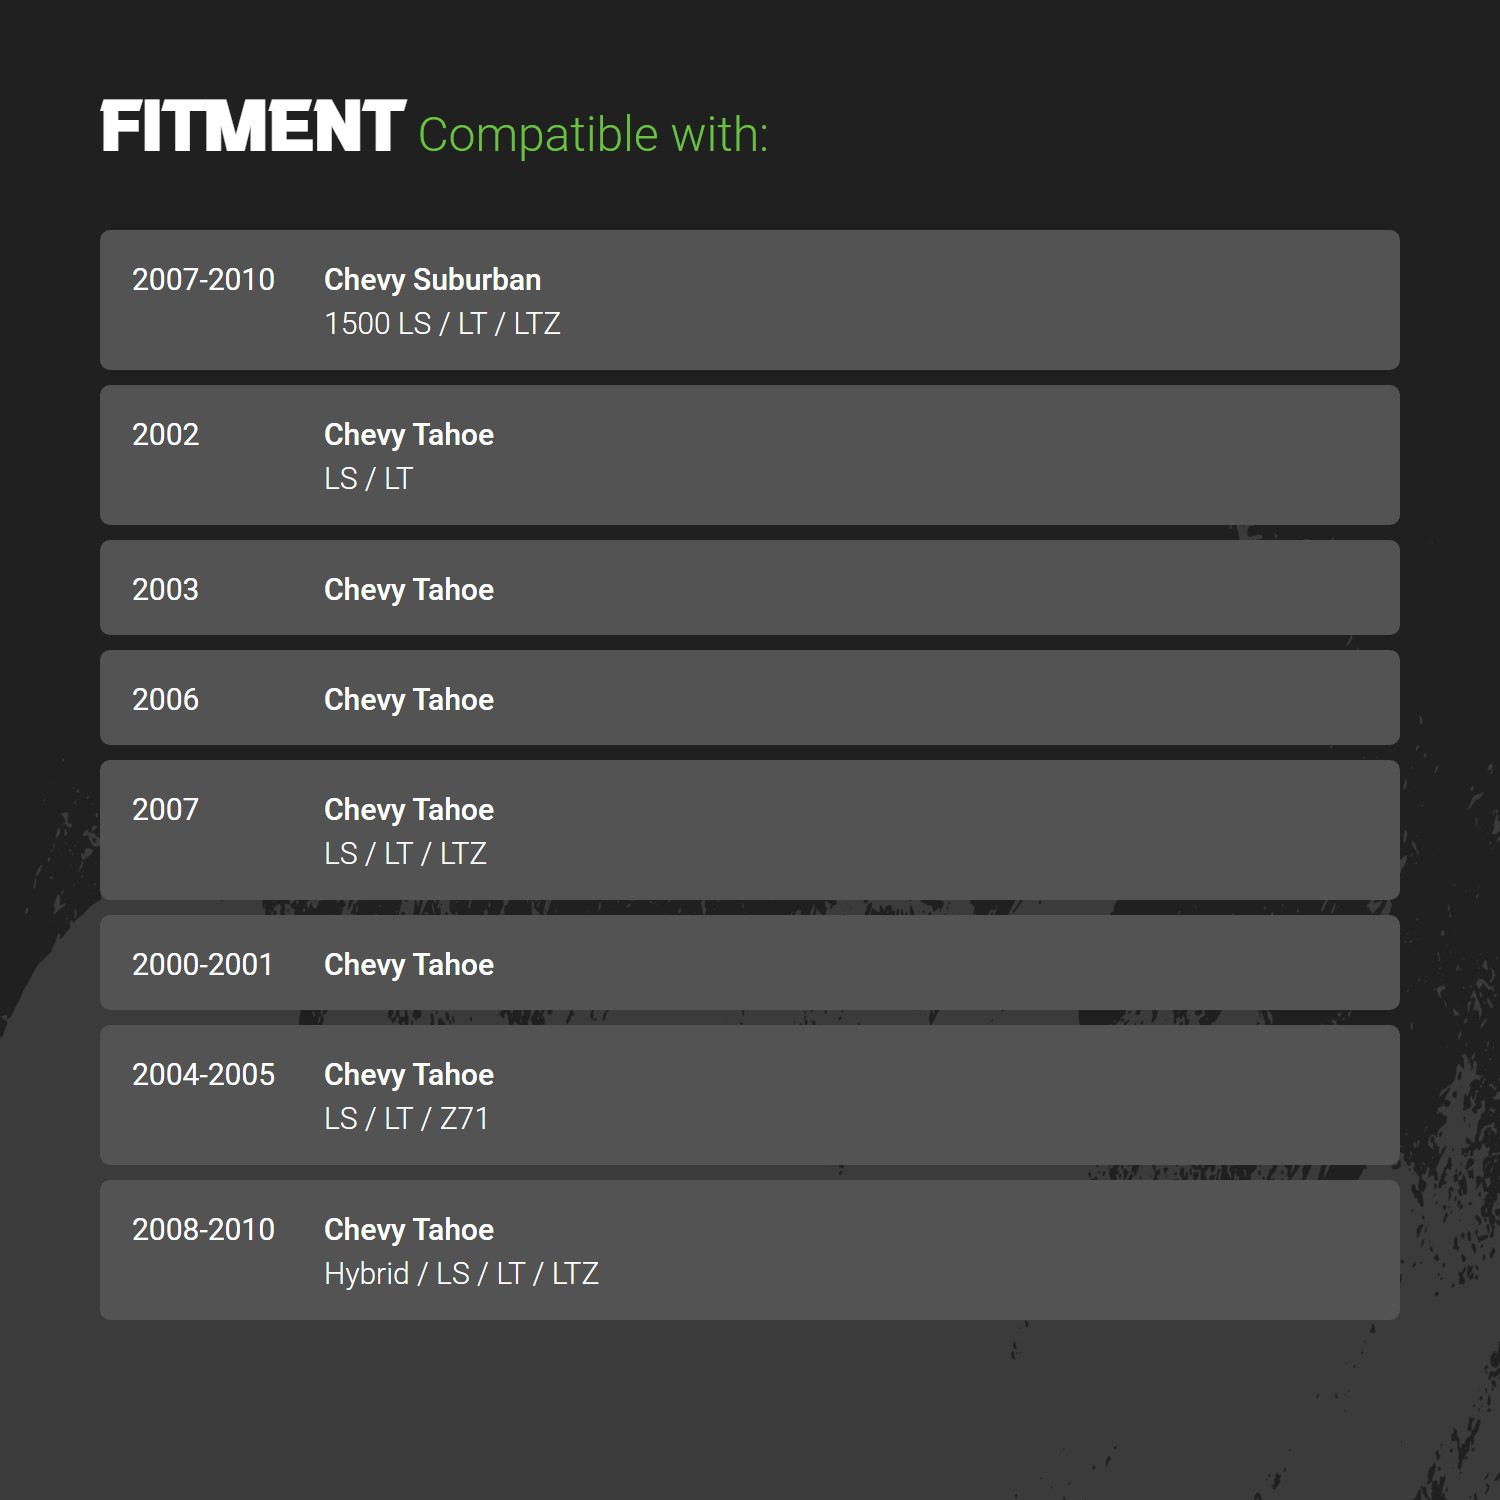
Task: Click the green 'Compatible with:' subtitle
Action: [x=593, y=135]
